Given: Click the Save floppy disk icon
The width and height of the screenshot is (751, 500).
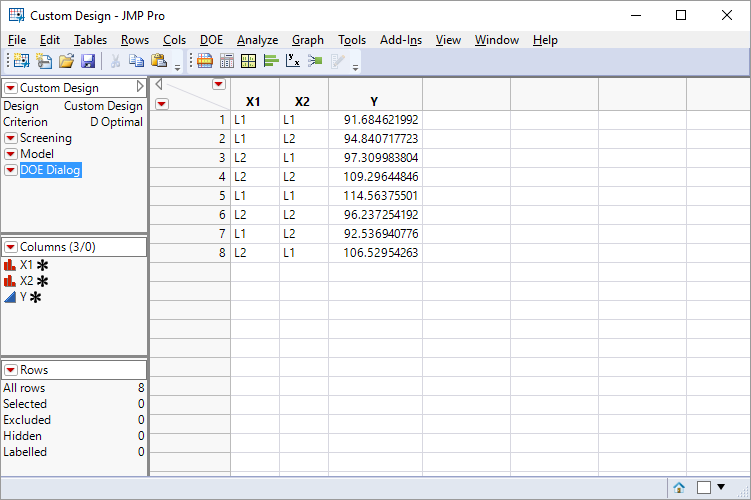Looking at the screenshot, I should pos(88,61).
